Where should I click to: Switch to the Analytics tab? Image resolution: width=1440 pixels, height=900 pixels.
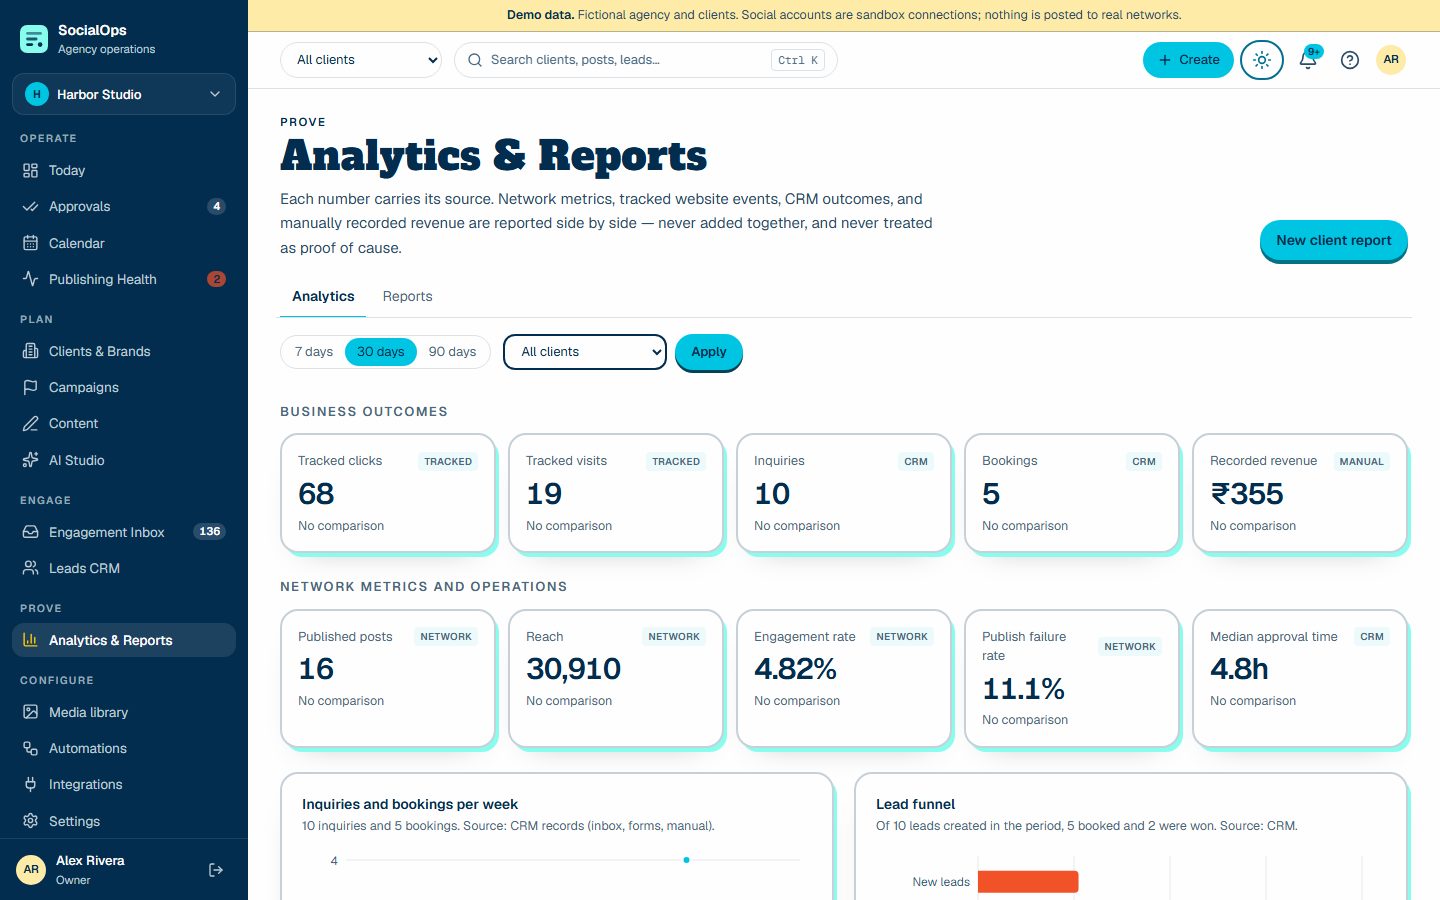click(323, 296)
